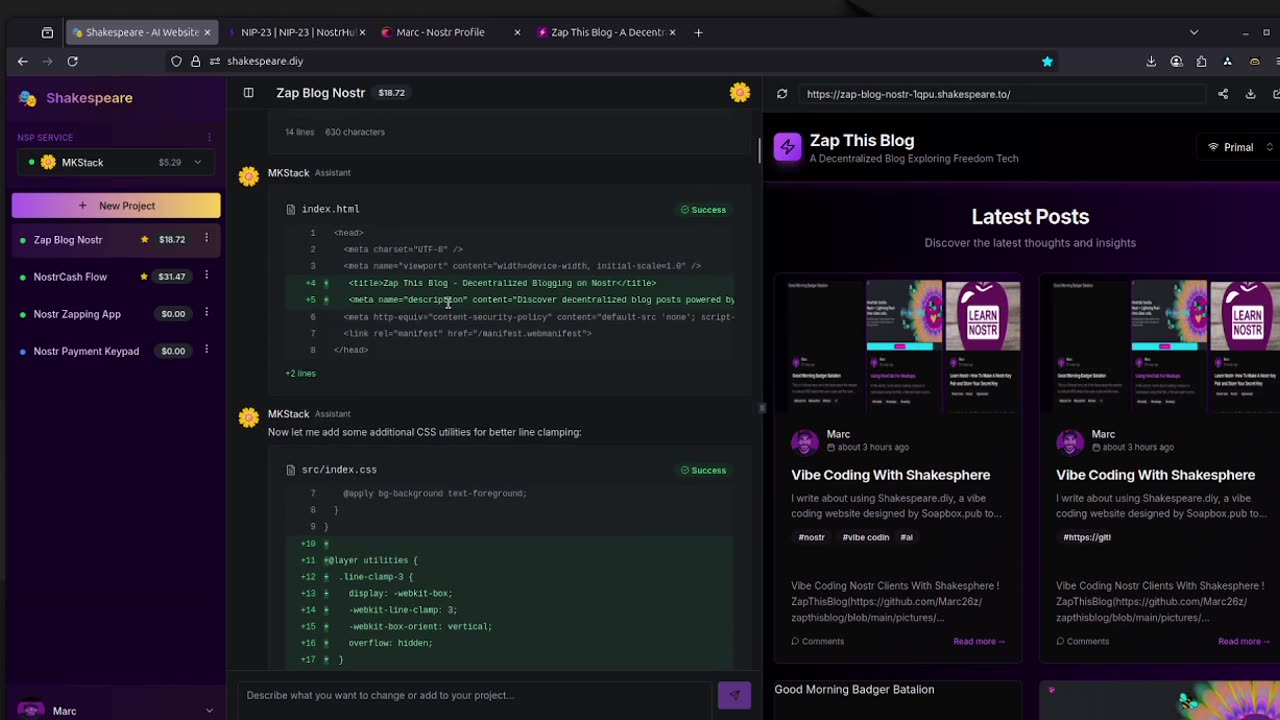1280x720 pixels.
Task: Click Read more on second Vibe Coding post
Action: (1243, 641)
